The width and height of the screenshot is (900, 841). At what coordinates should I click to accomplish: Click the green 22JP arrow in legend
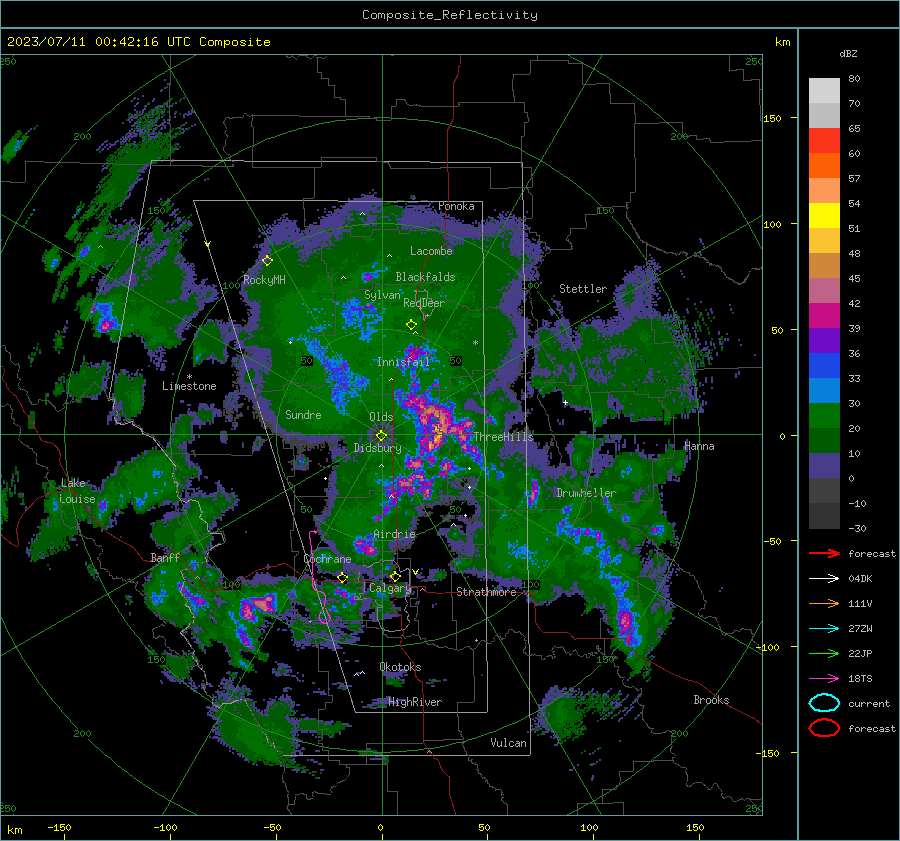pos(824,653)
